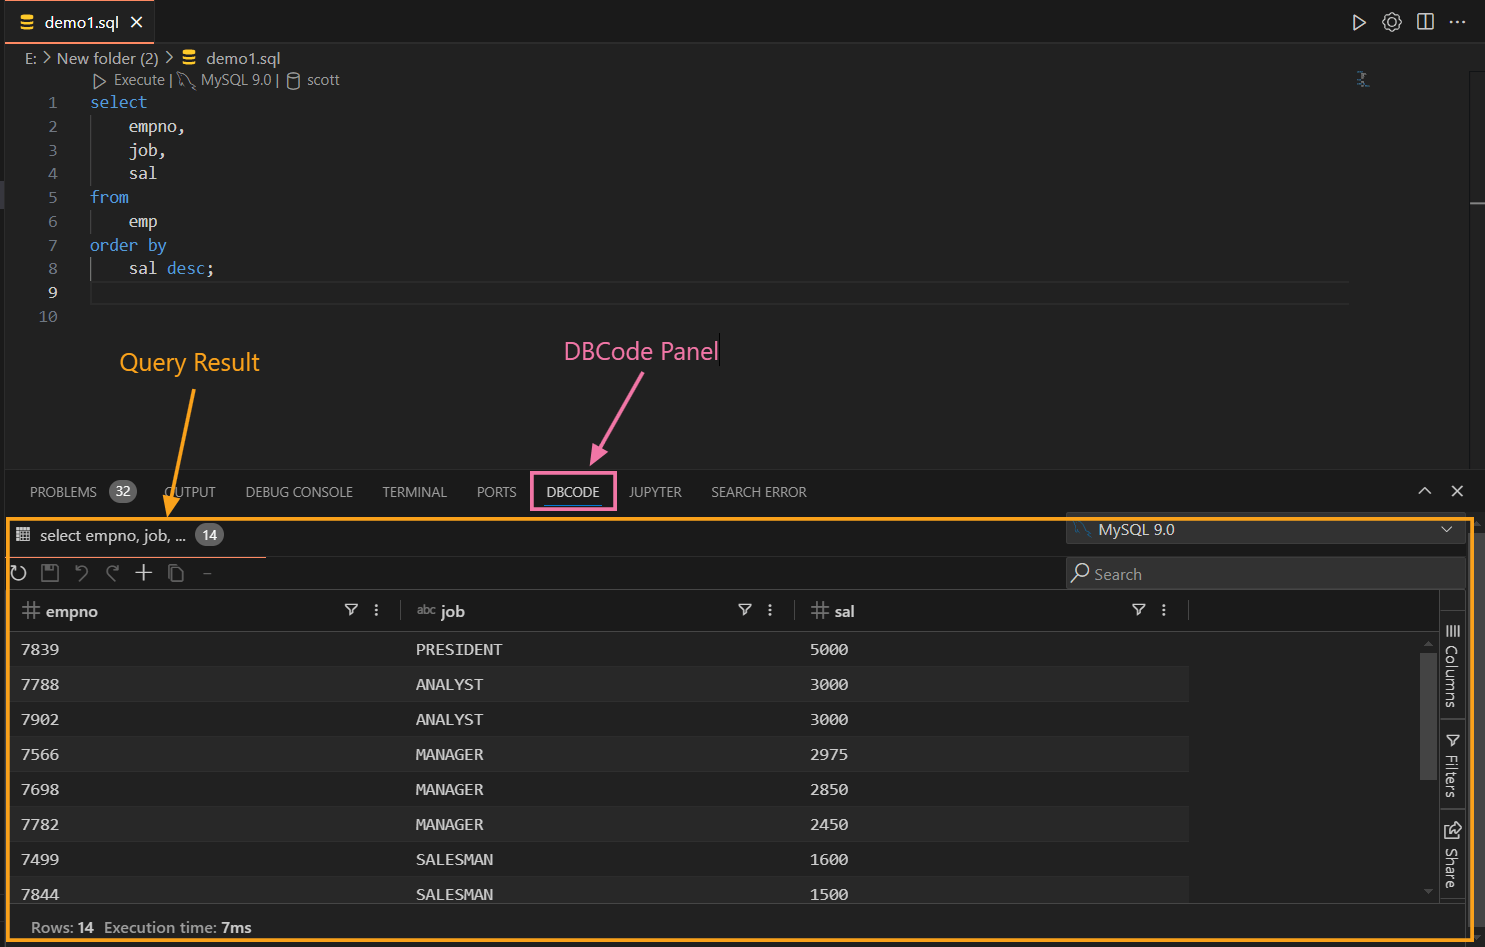This screenshot has width=1485, height=947.
Task: Collapse panel using the chevron-up arrow
Action: 1424,491
